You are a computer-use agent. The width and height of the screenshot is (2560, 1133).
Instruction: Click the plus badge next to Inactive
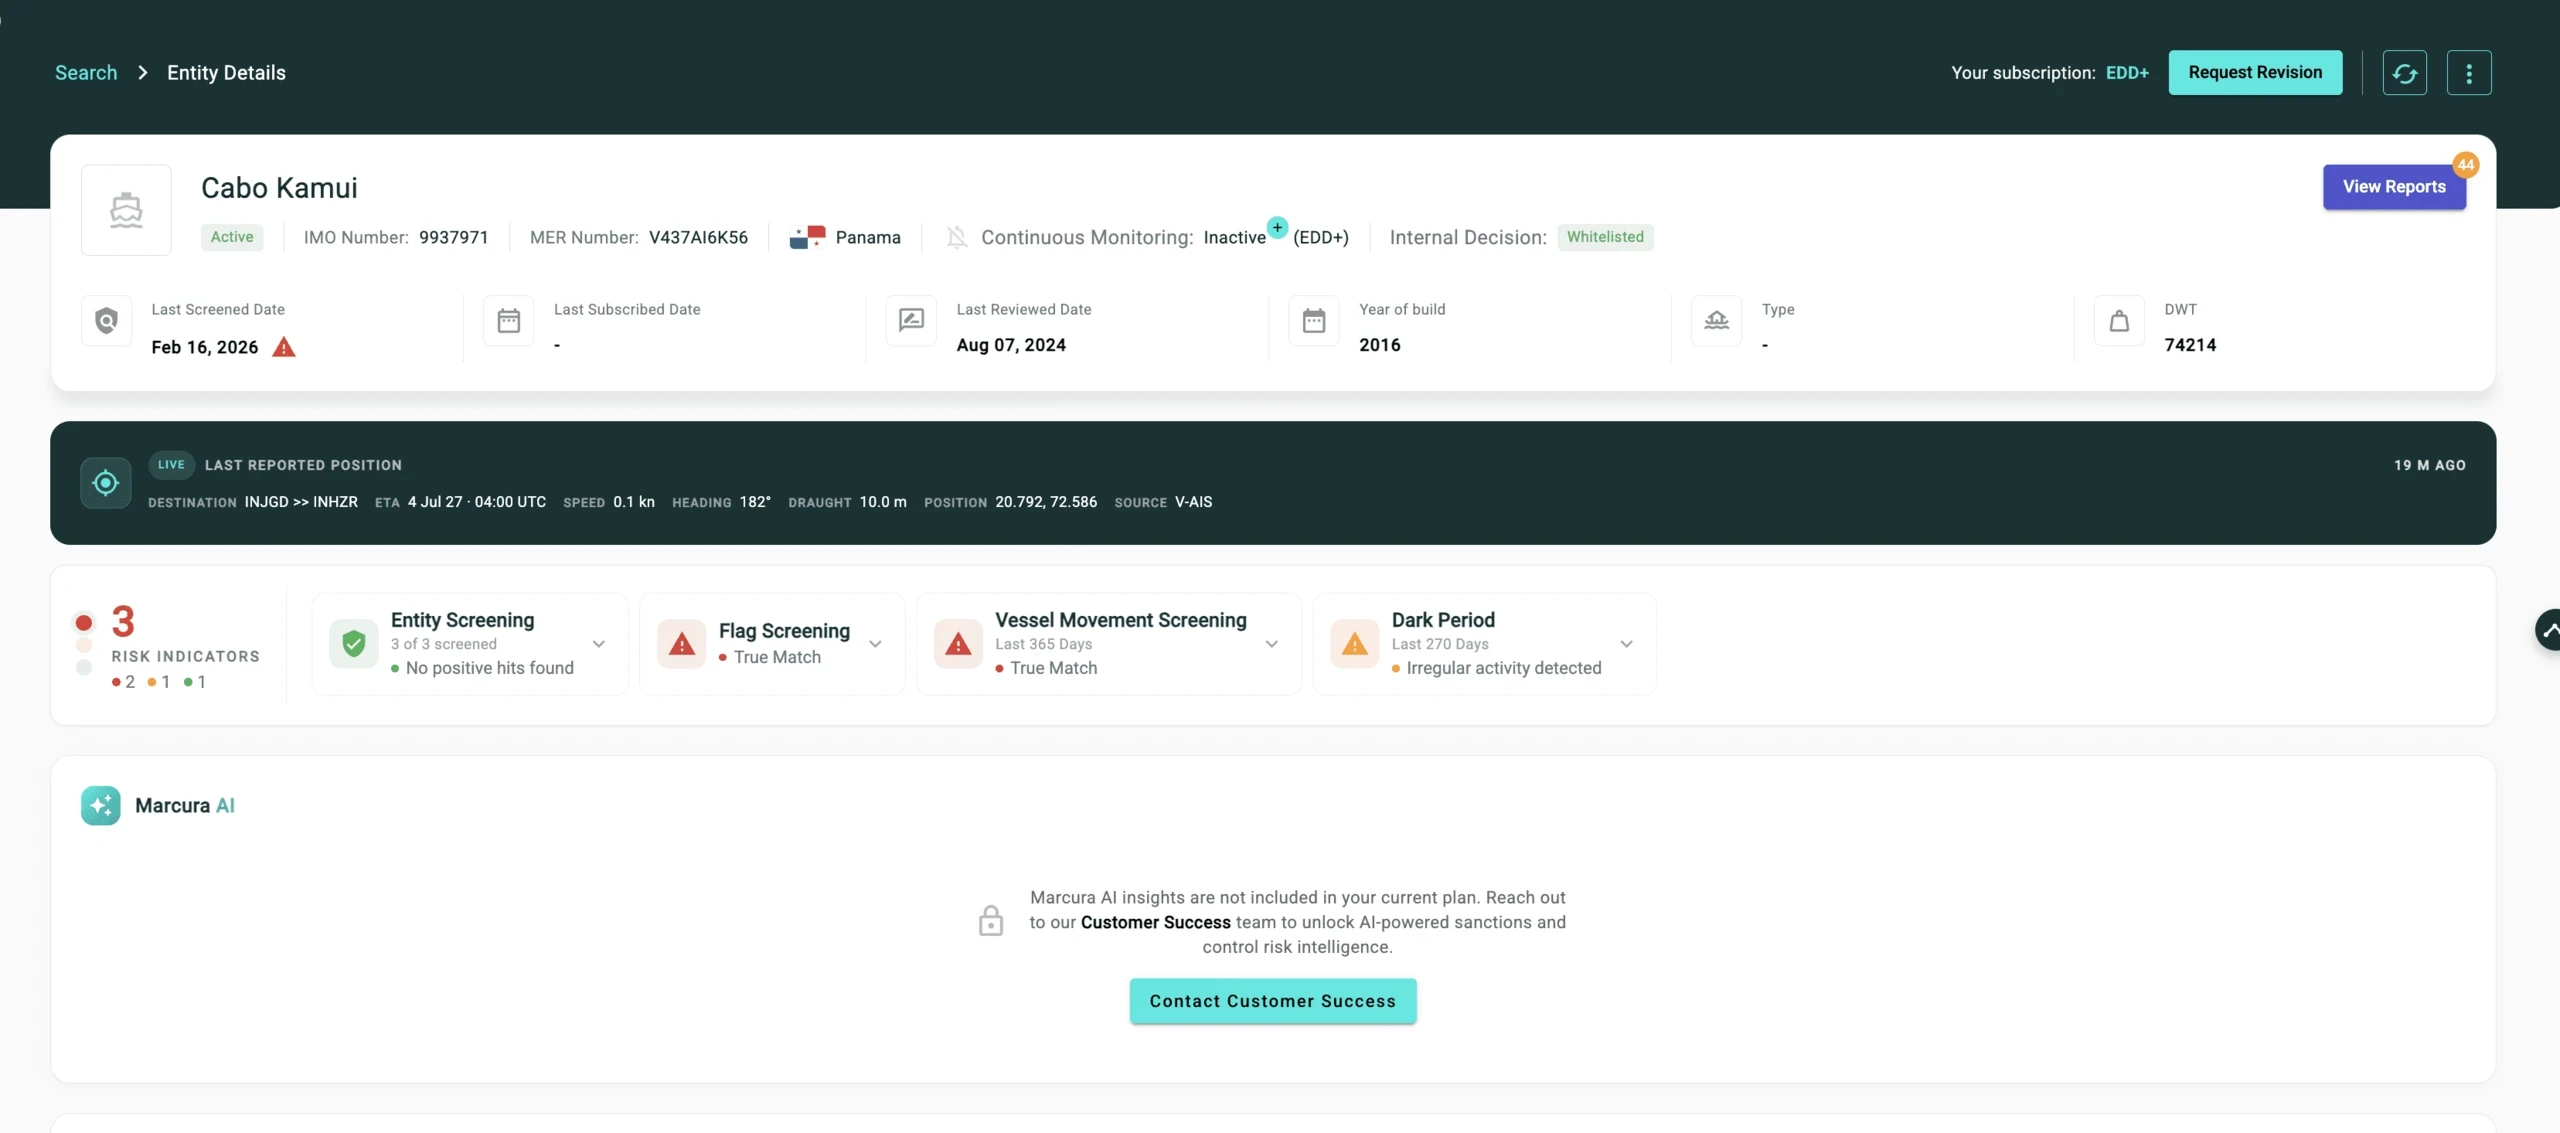coord(1277,227)
